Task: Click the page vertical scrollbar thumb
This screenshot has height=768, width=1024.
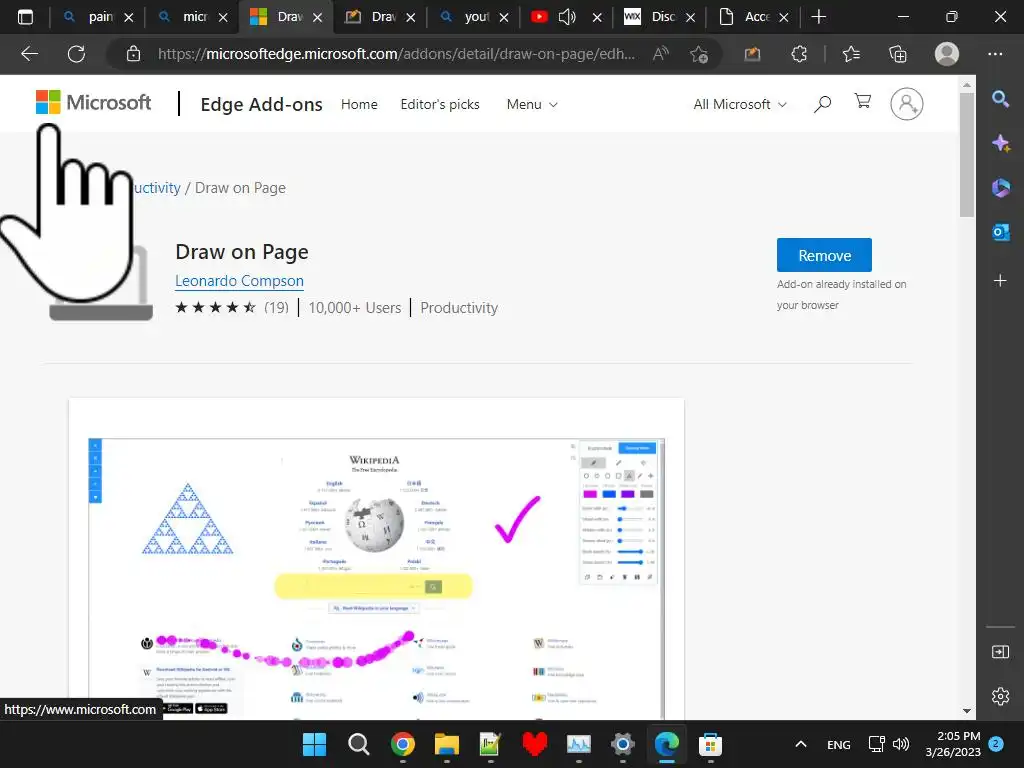Action: pyautogui.click(x=967, y=154)
